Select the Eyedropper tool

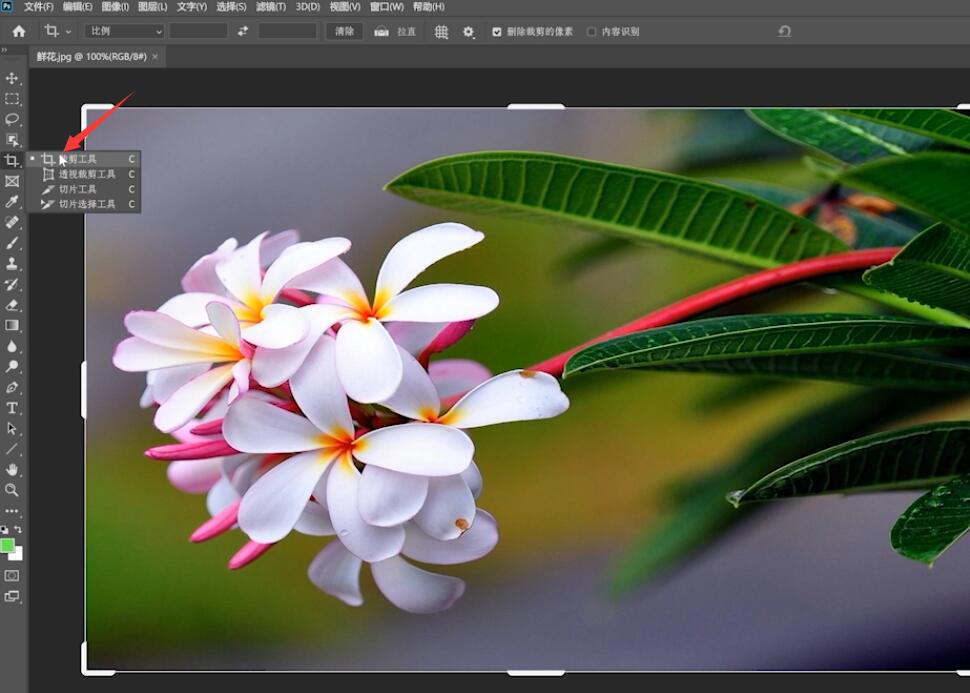click(12, 202)
